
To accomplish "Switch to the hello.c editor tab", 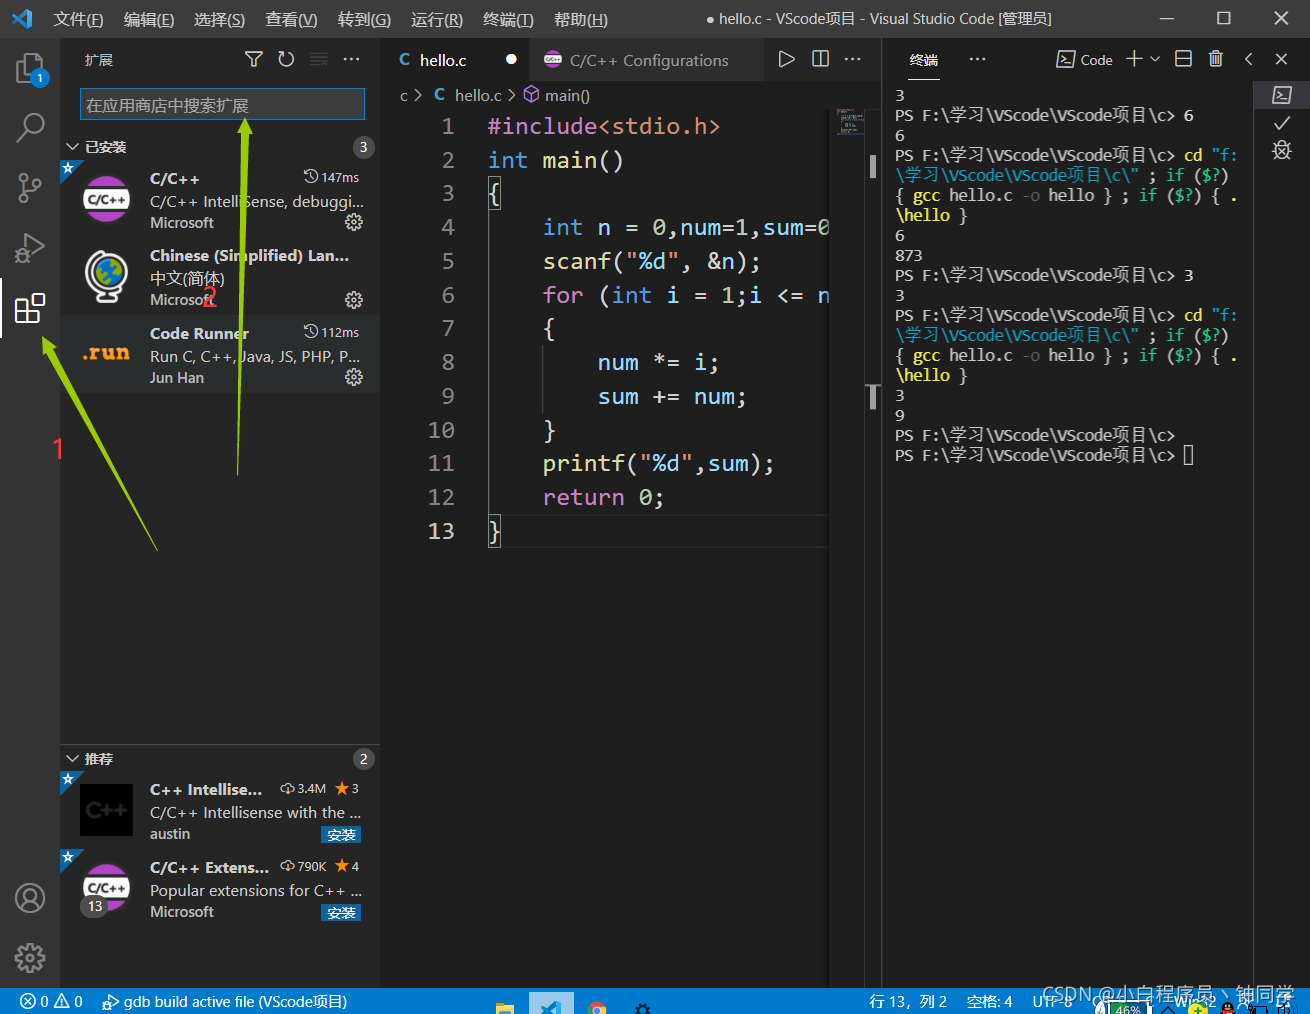I will [443, 60].
